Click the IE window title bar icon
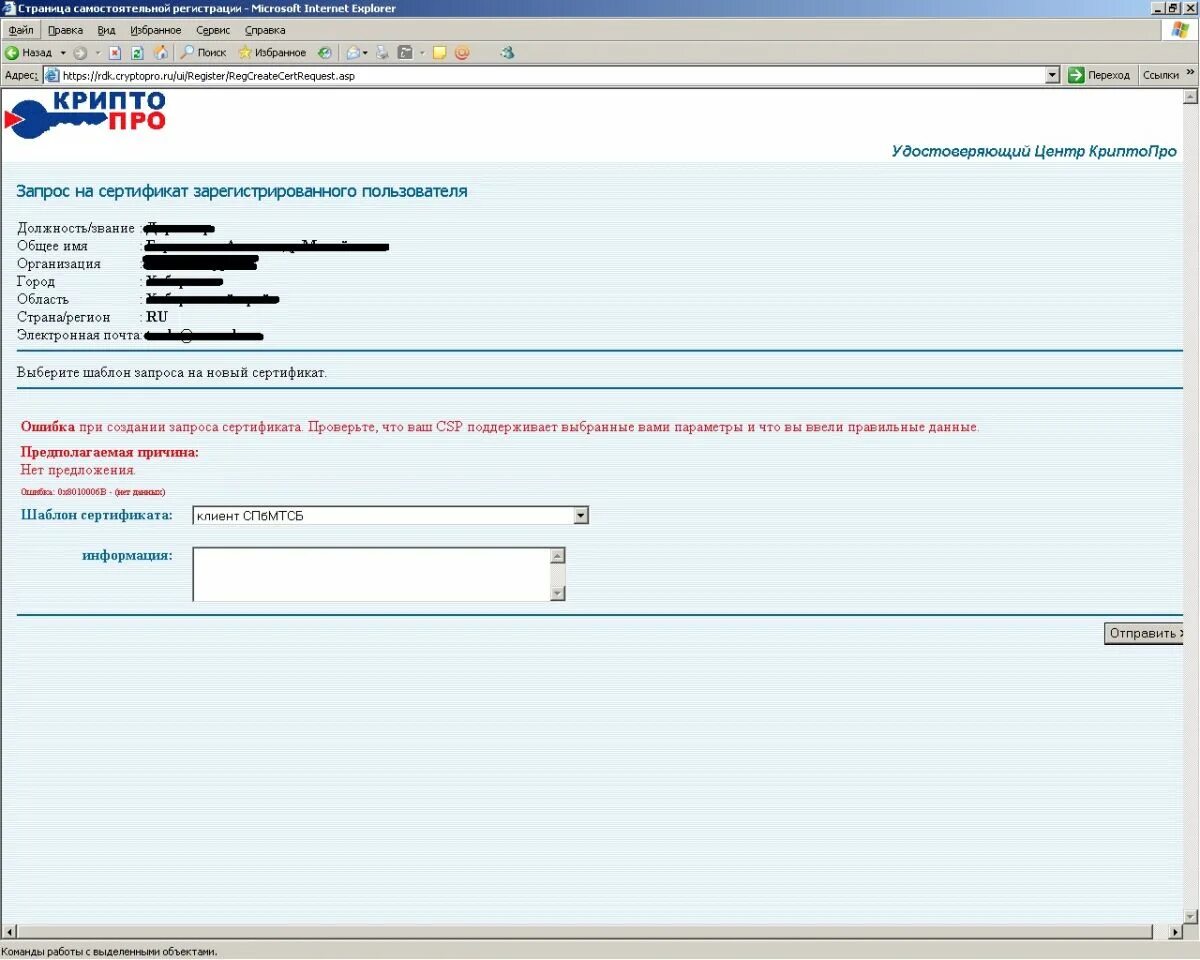Screen dimensions: 1200x960 [x=9, y=8]
